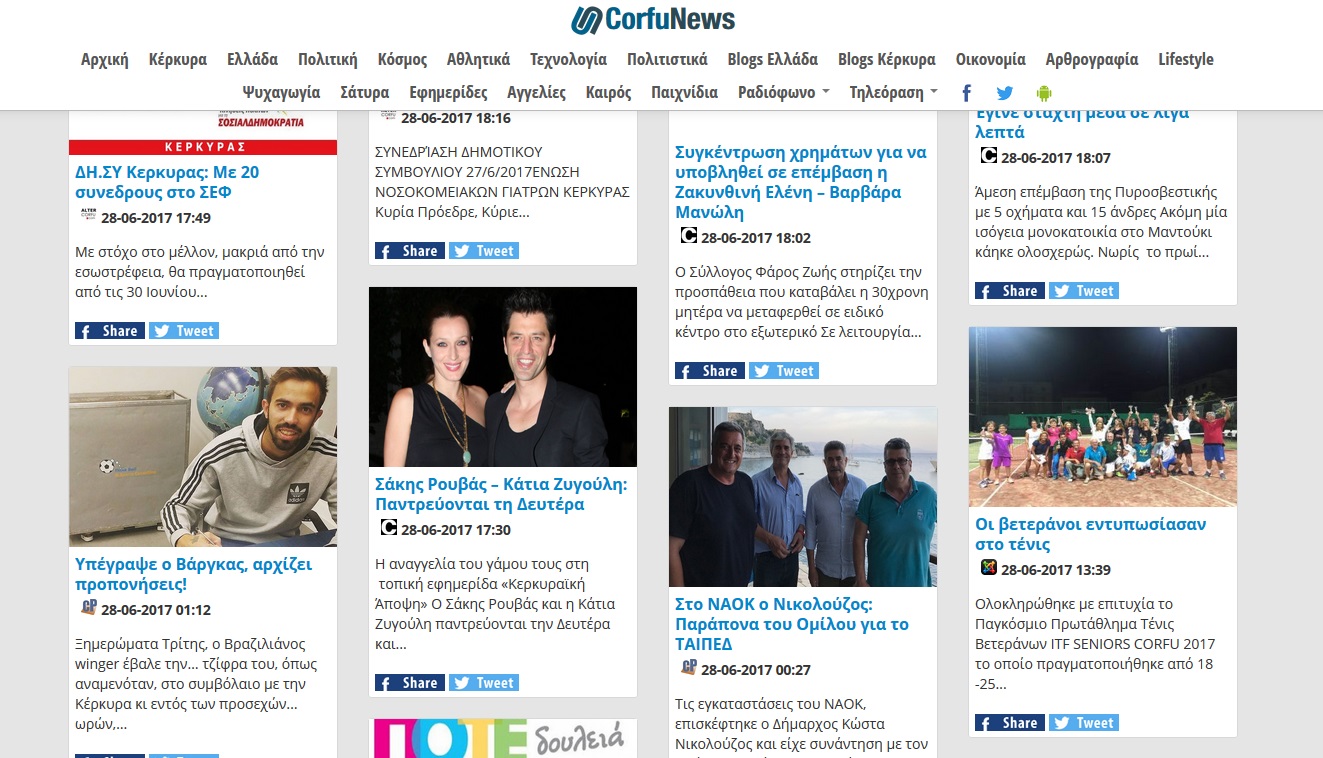Tweet the Σάκης Ρουβάς wedding article

(484, 683)
